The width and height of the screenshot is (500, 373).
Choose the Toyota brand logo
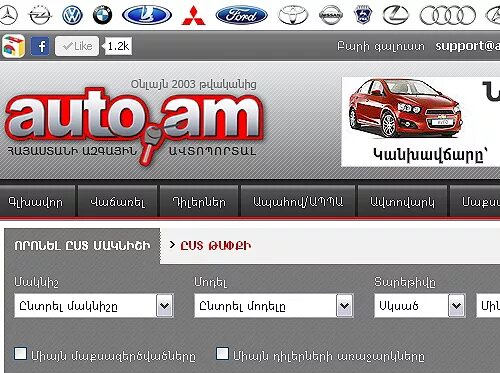293,15
